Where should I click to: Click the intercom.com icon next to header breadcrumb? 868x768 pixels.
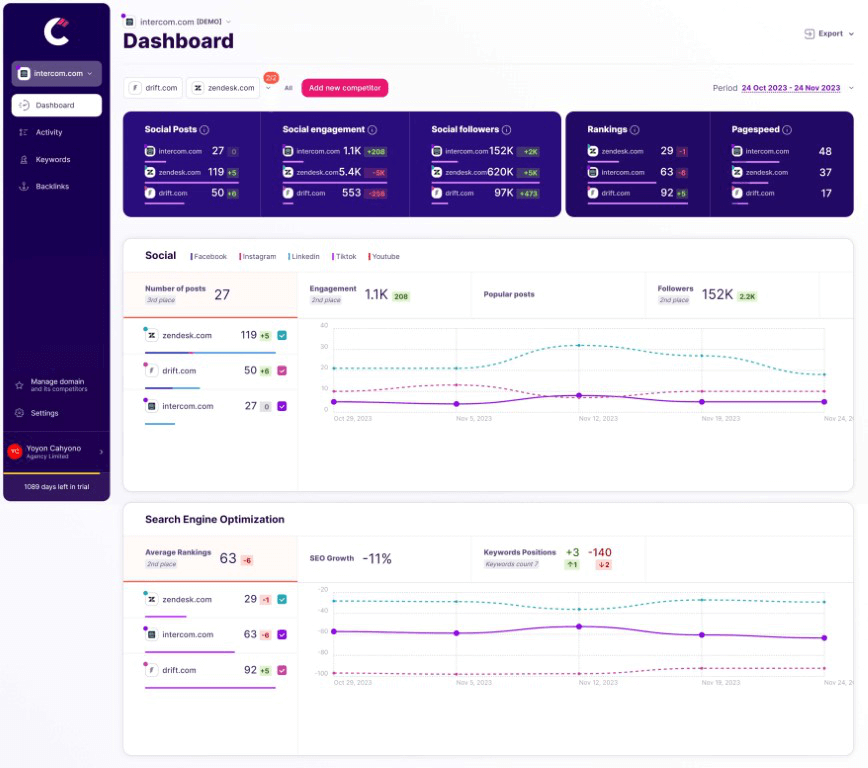coord(130,22)
